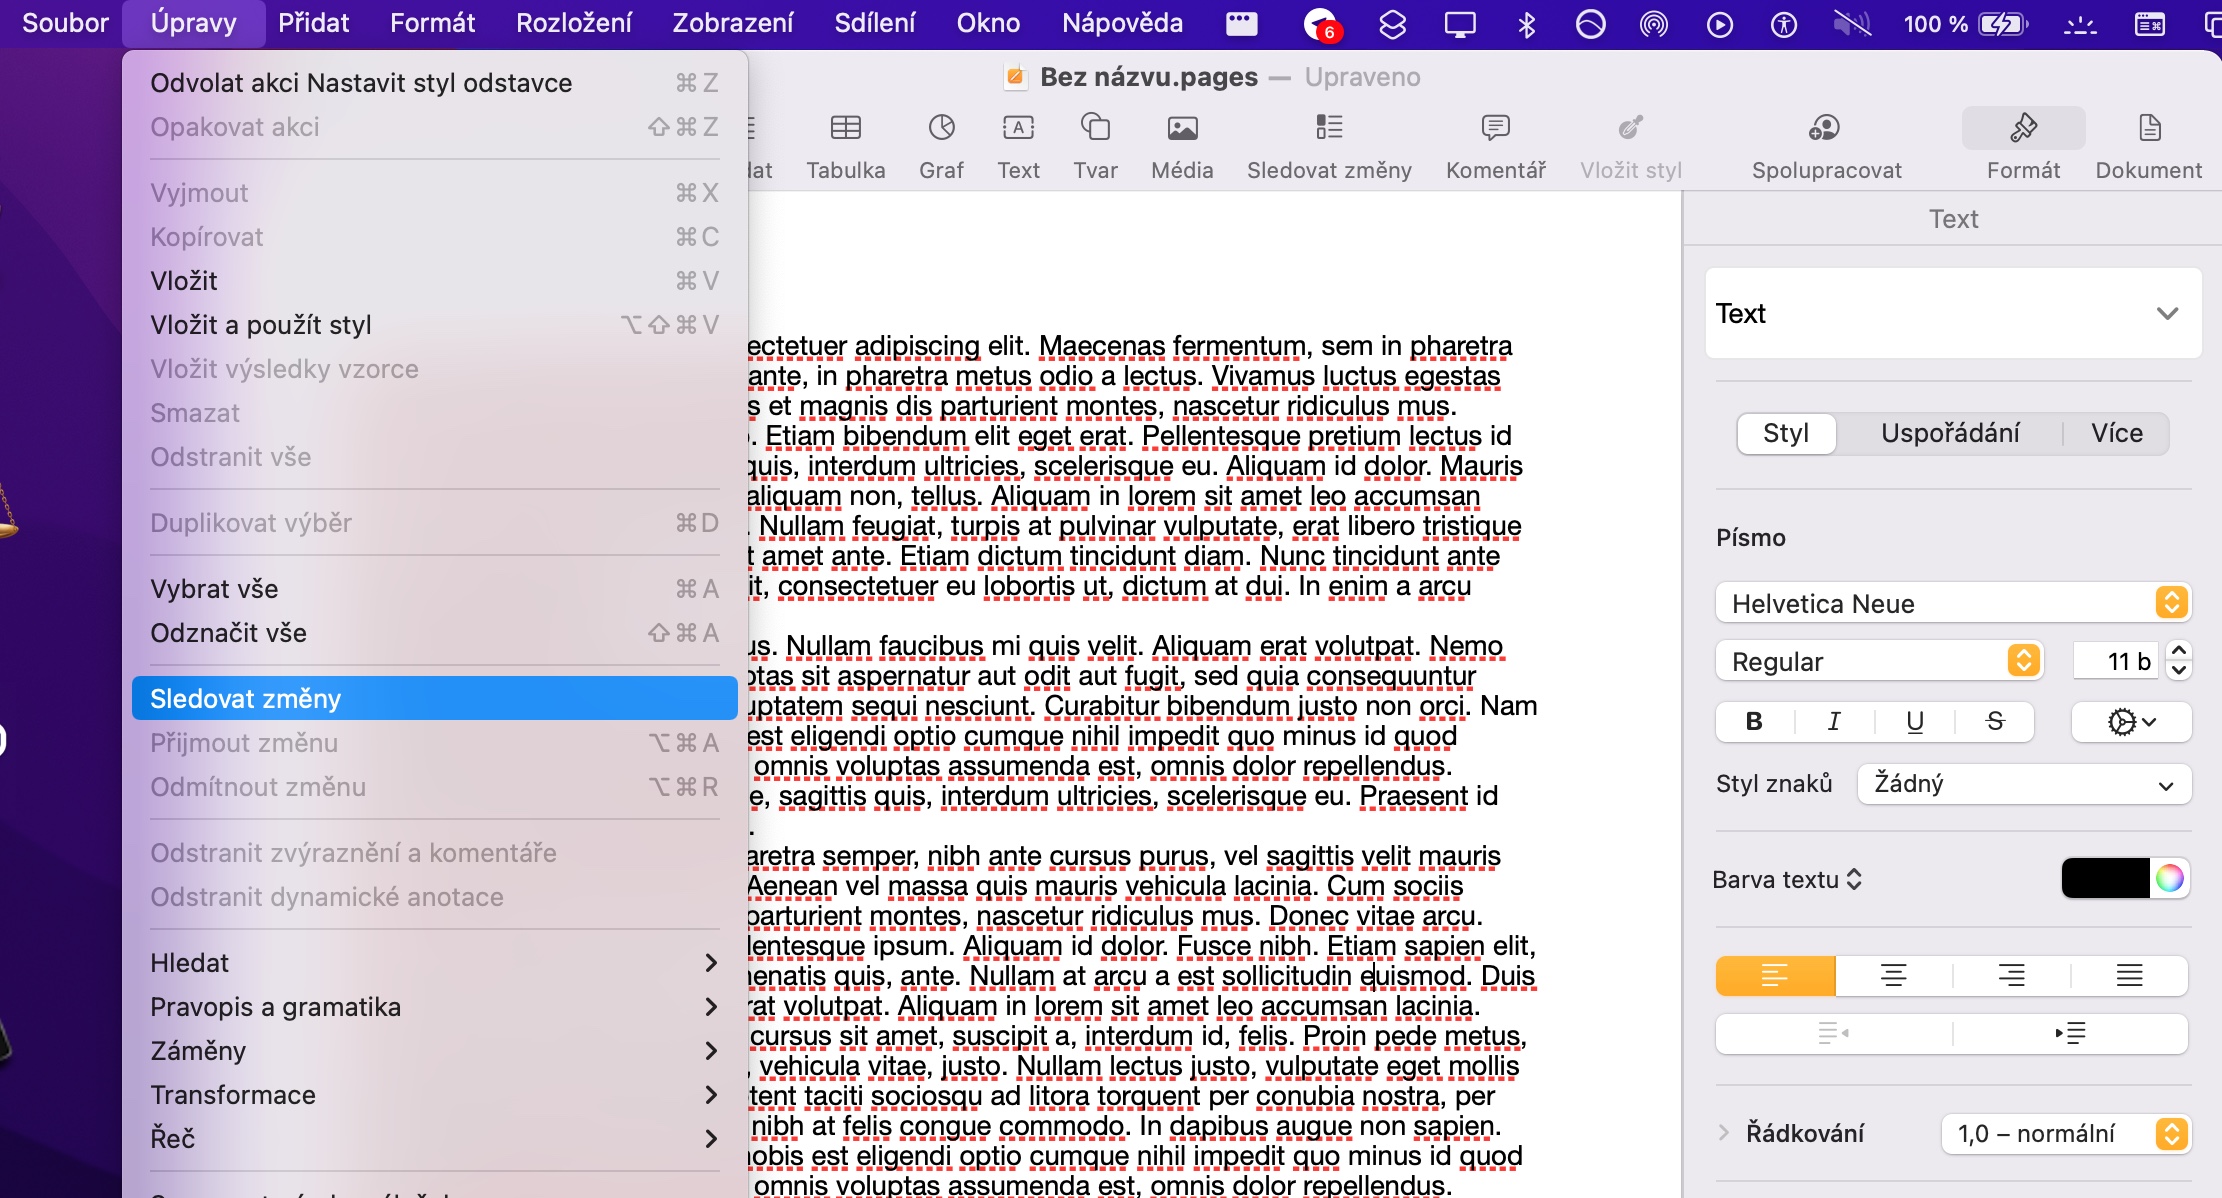Toggle bold text formatting
The height and width of the screenshot is (1198, 2222).
coord(1754,722)
